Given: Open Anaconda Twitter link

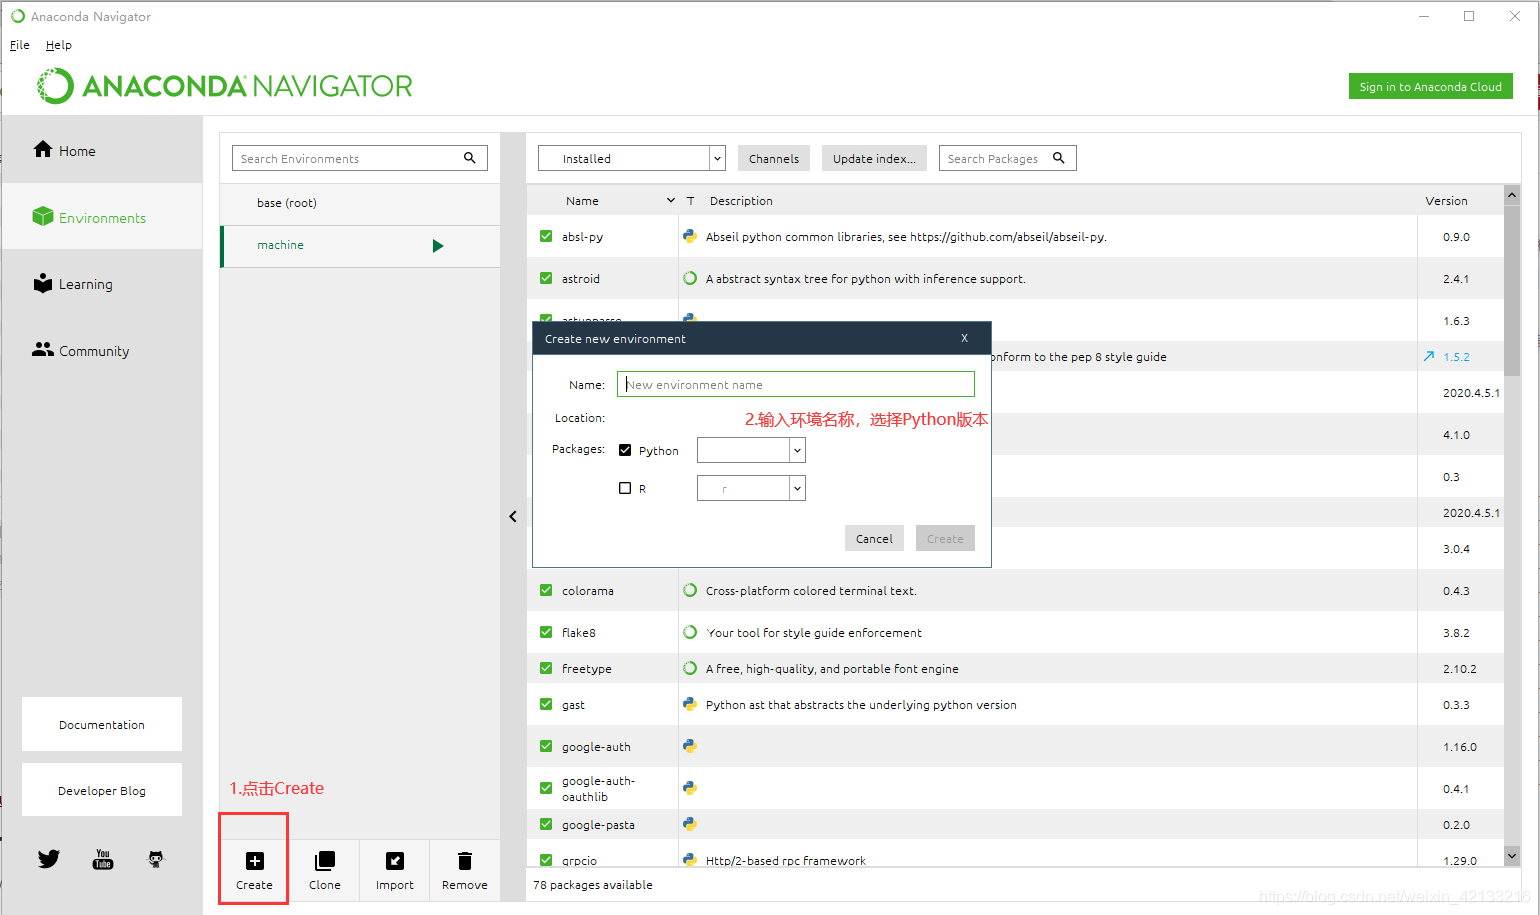Looking at the screenshot, I should tap(49, 859).
